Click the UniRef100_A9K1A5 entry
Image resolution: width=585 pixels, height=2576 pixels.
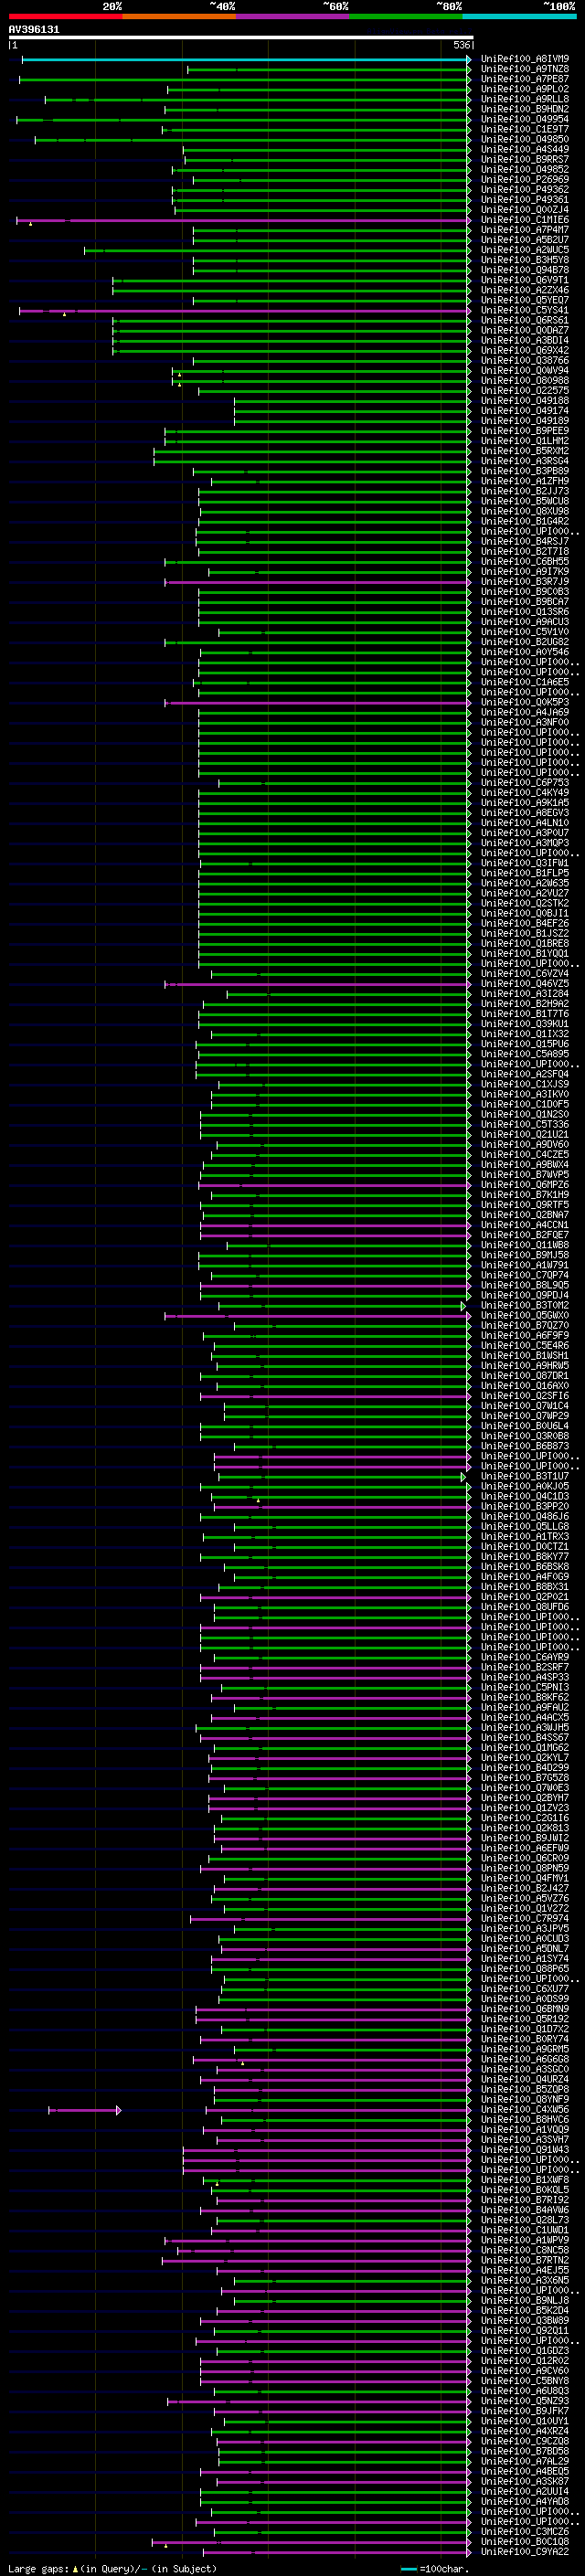(524, 803)
